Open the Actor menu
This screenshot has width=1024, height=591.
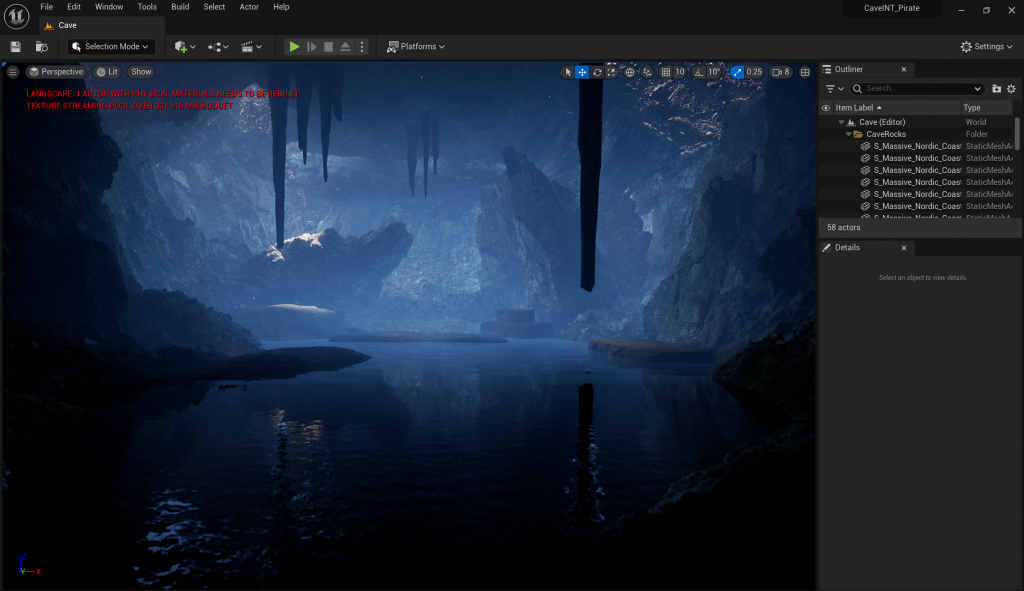click(x=249, y=7)
